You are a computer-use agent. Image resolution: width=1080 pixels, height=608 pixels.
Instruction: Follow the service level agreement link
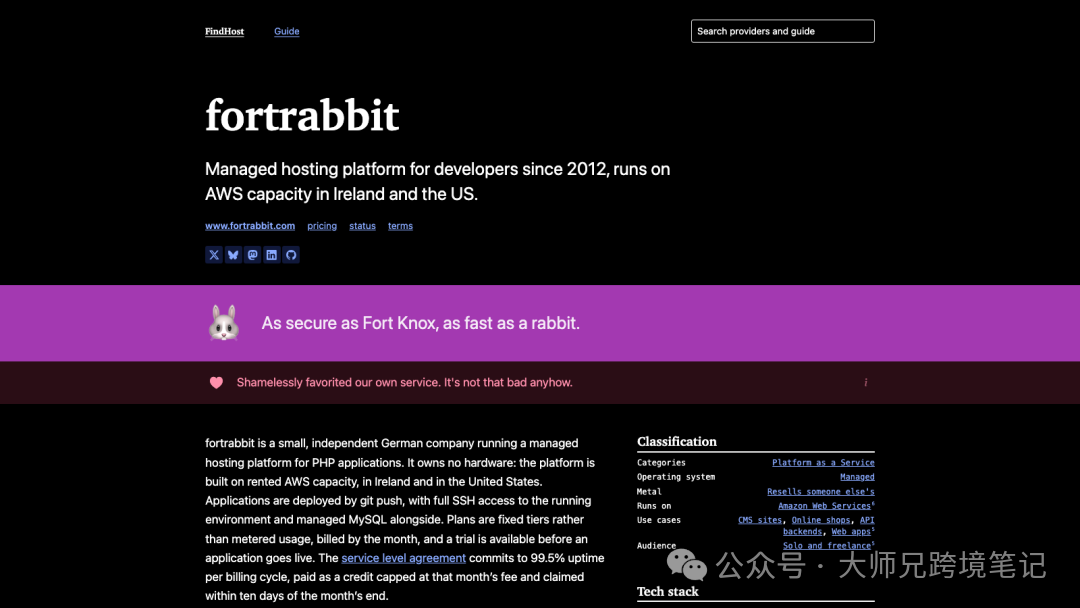point(404,558)
